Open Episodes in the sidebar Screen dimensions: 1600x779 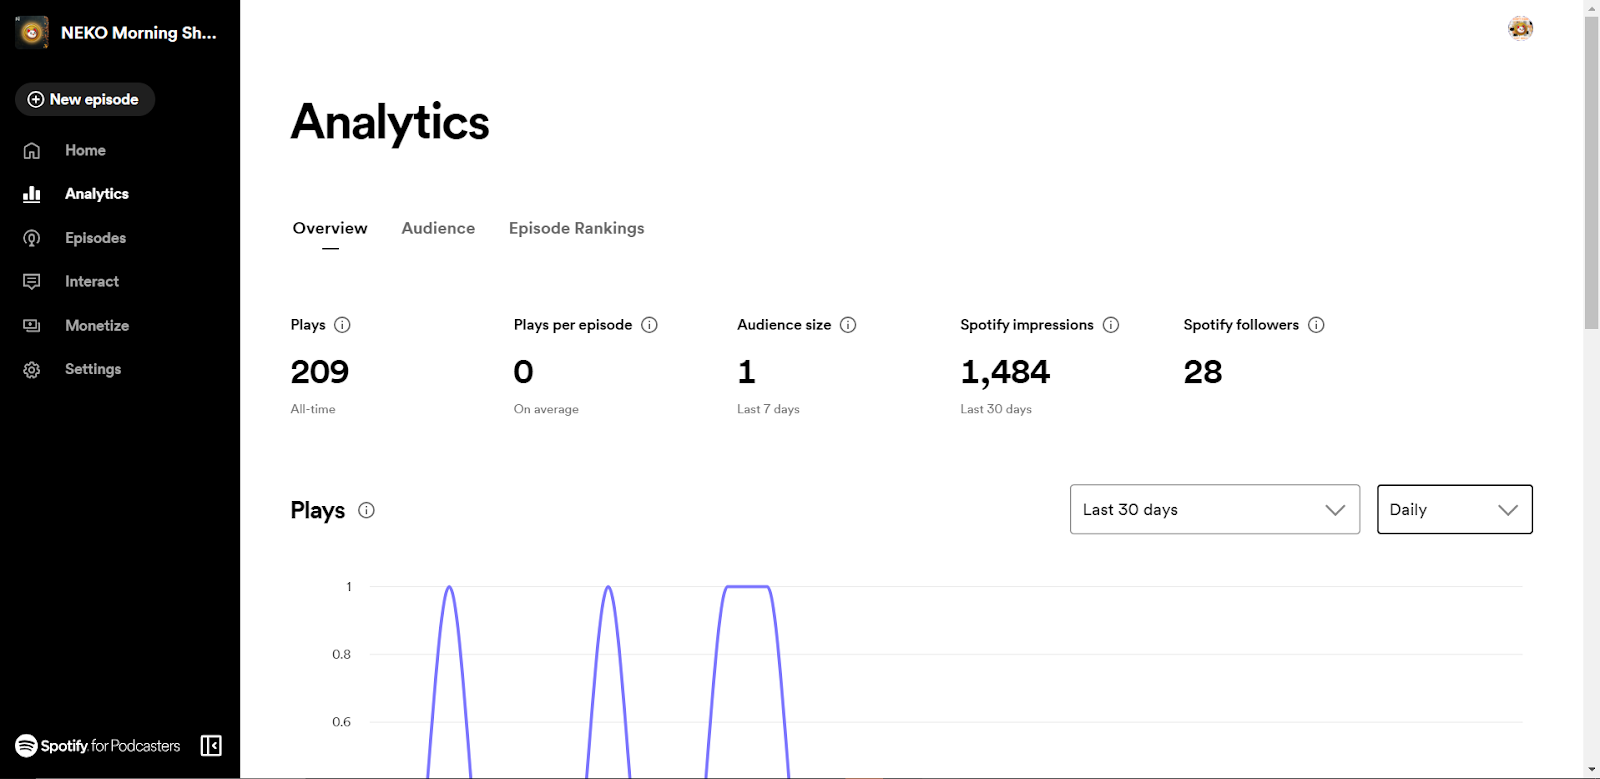[95, 238]
